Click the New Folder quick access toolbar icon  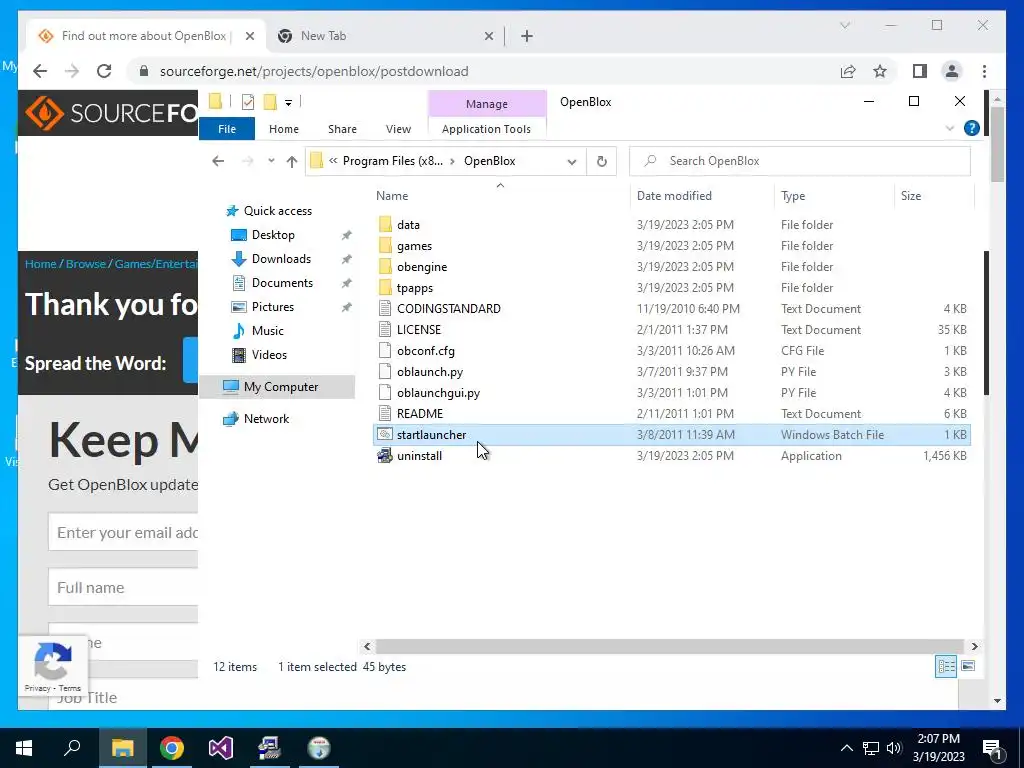point(270,102)
